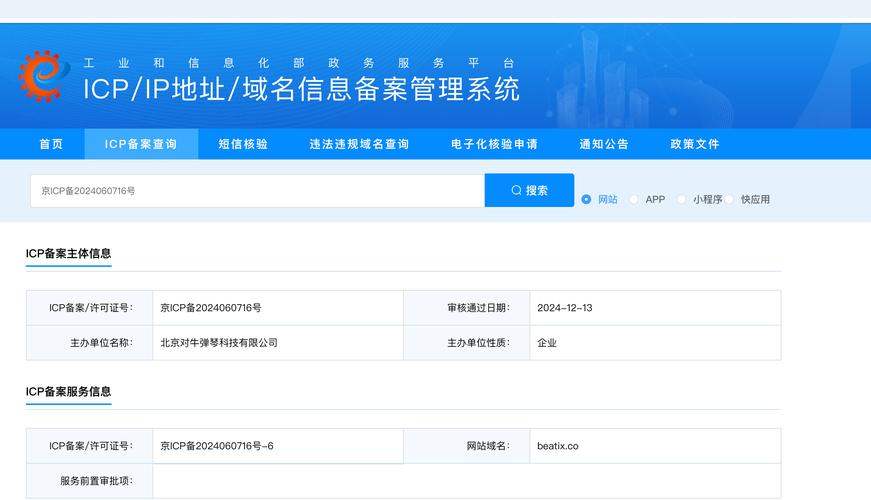Choose the APP radio option

(634, 199)
